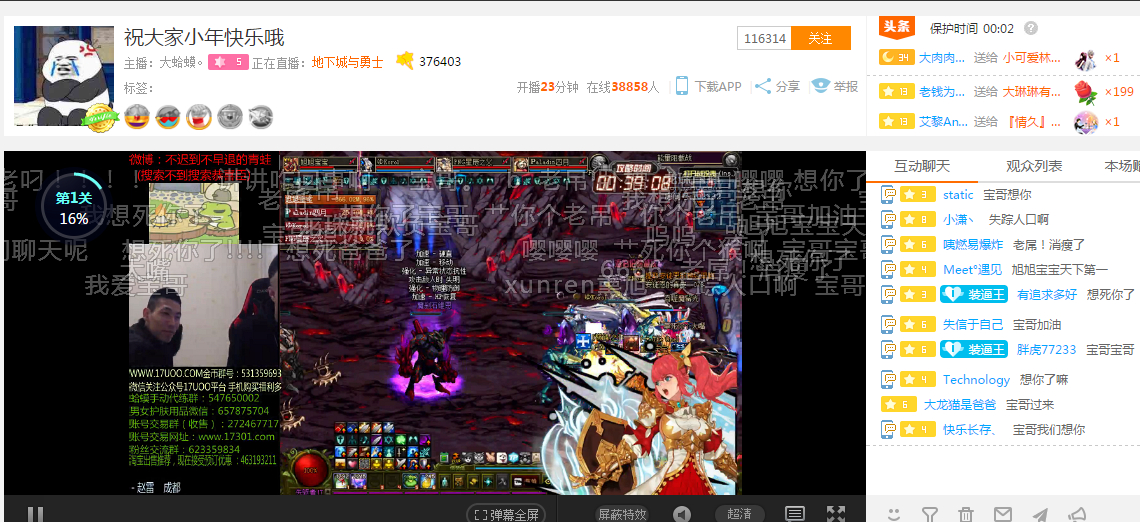This screenshot has height=522, width=1140.
Task: Click 下载APP download link
Action: point(718,87)
